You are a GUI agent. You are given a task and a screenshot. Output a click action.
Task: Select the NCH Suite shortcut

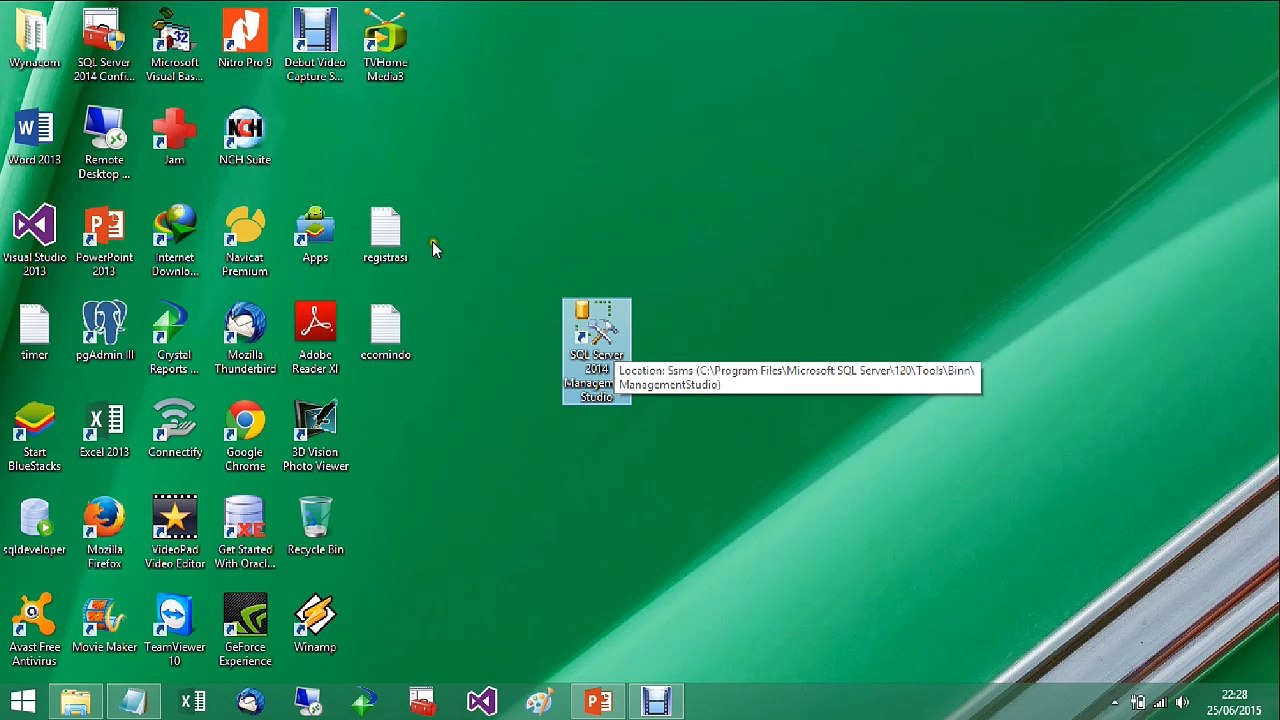click(245, 137)
